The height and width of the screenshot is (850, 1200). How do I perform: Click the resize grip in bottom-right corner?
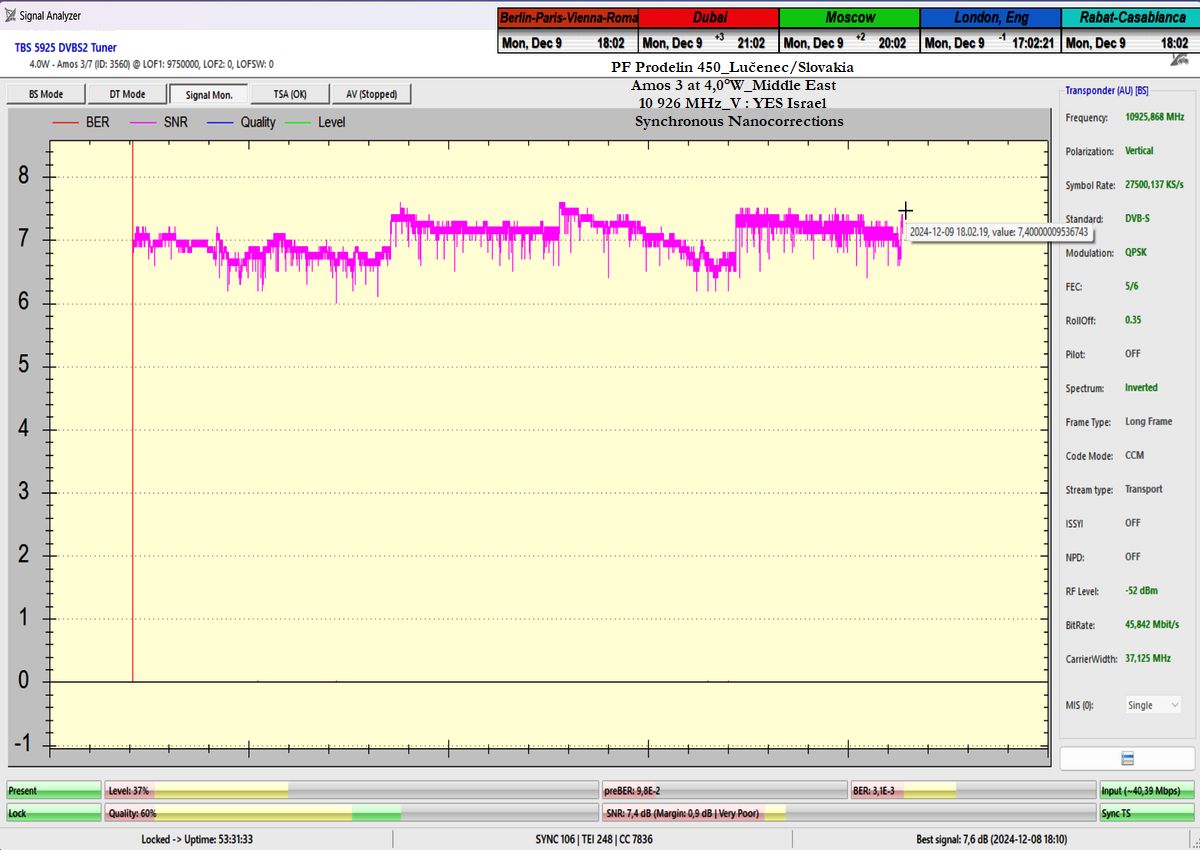[1193, 843]
